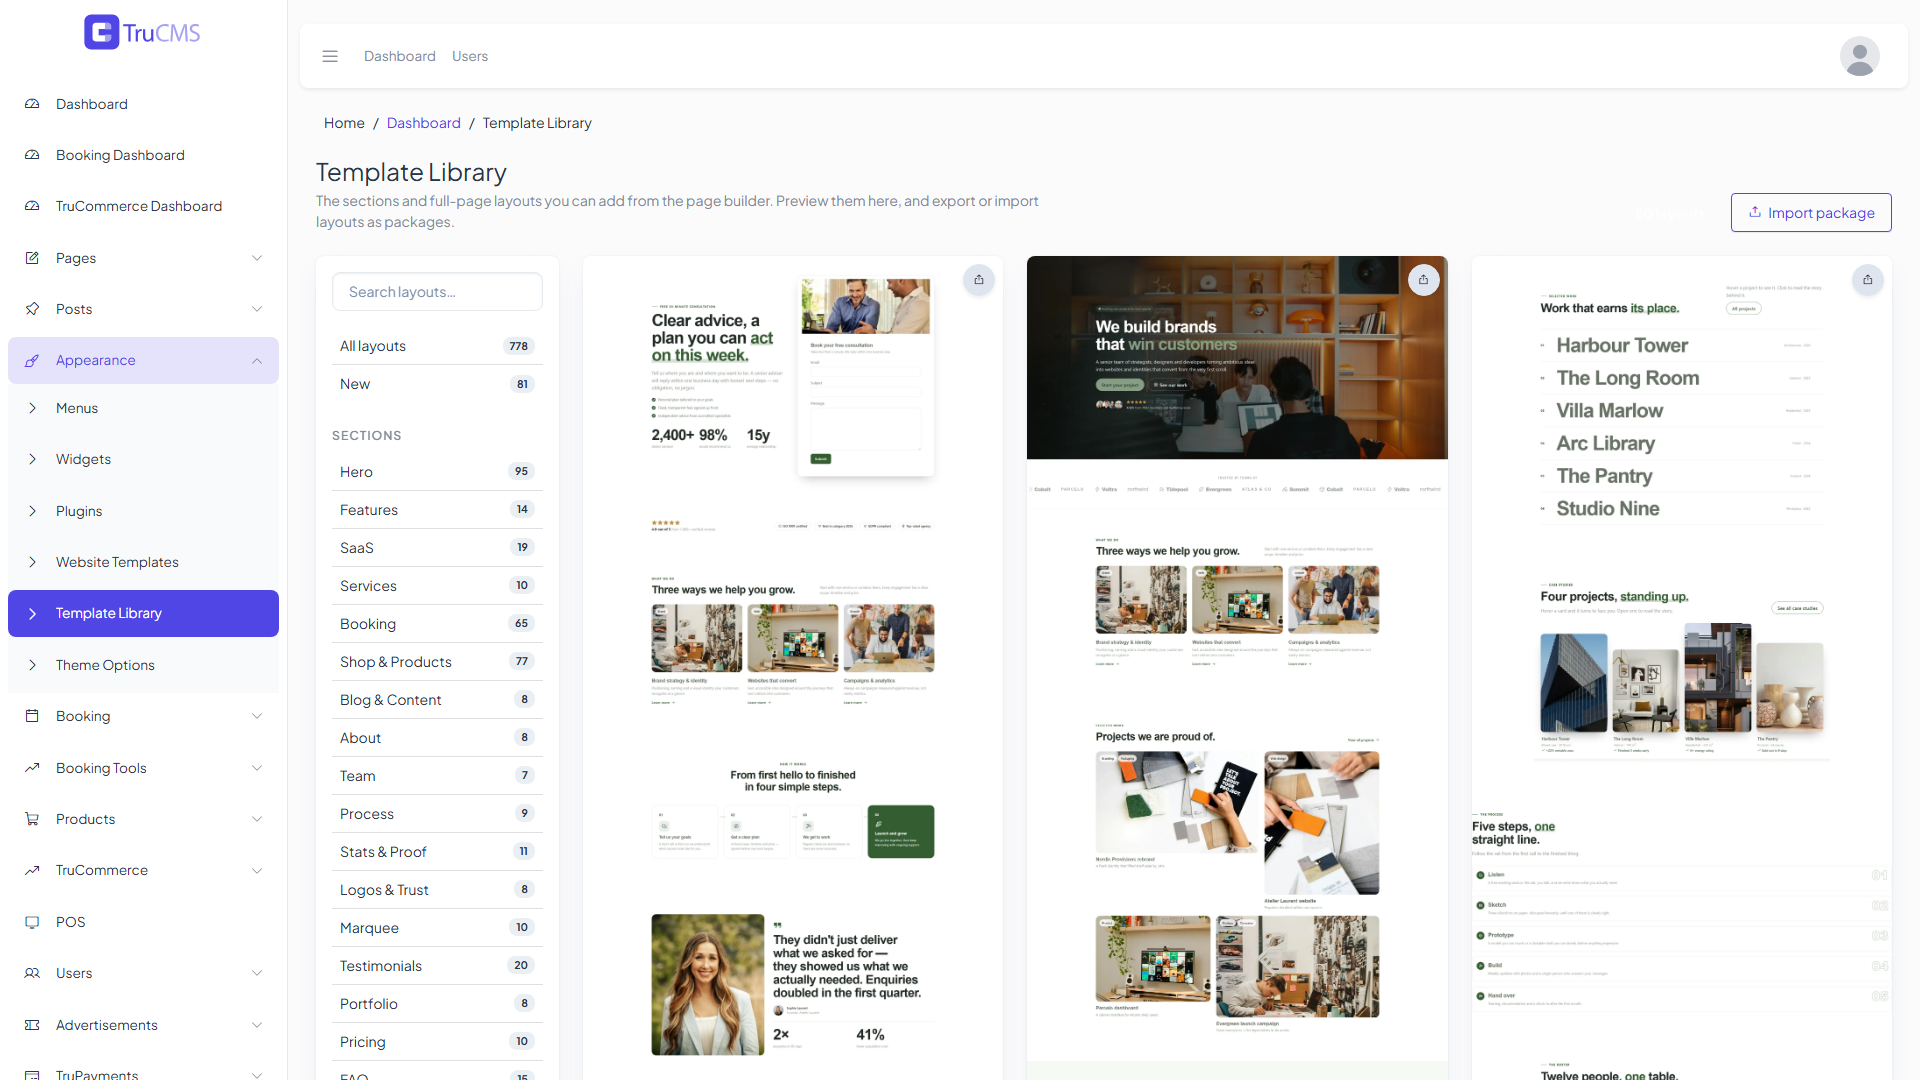Expand the Posts submenu chevron
1920x1080 pixels.
(257, 309)
